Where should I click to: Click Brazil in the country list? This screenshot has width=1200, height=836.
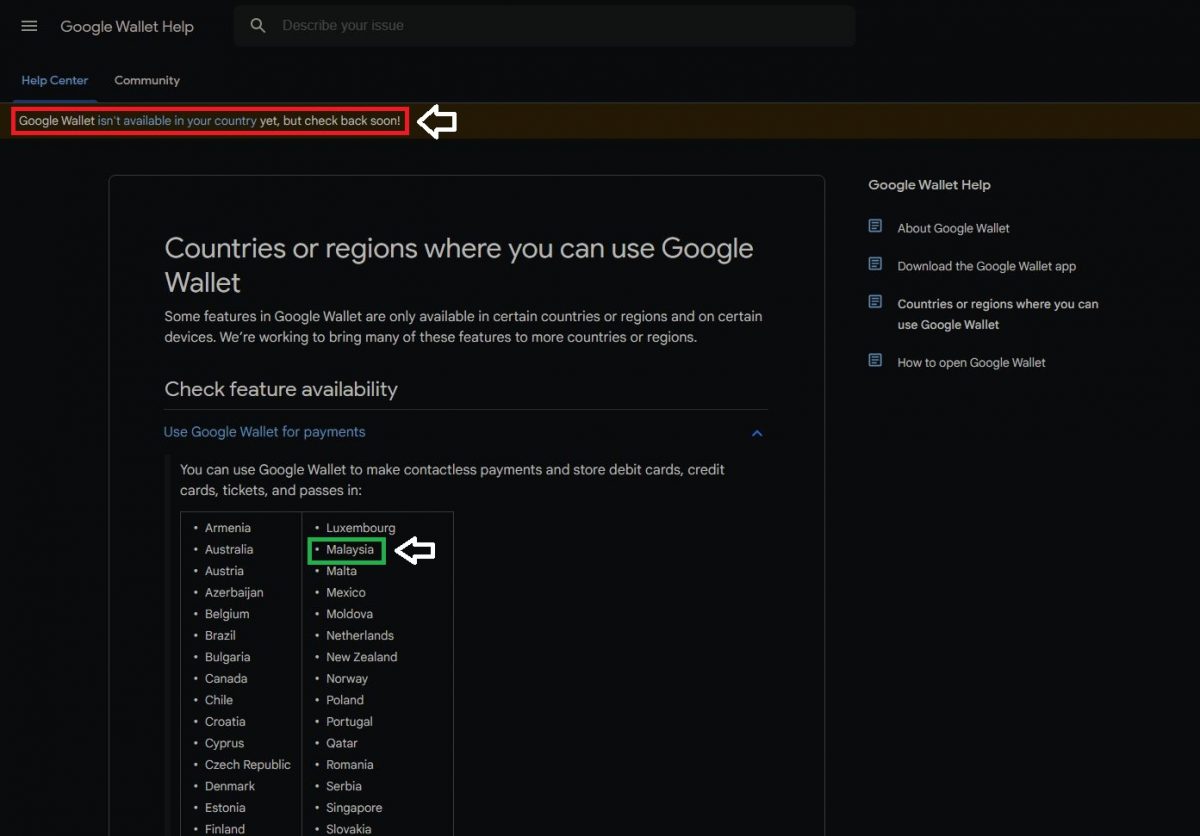point(220,635)
